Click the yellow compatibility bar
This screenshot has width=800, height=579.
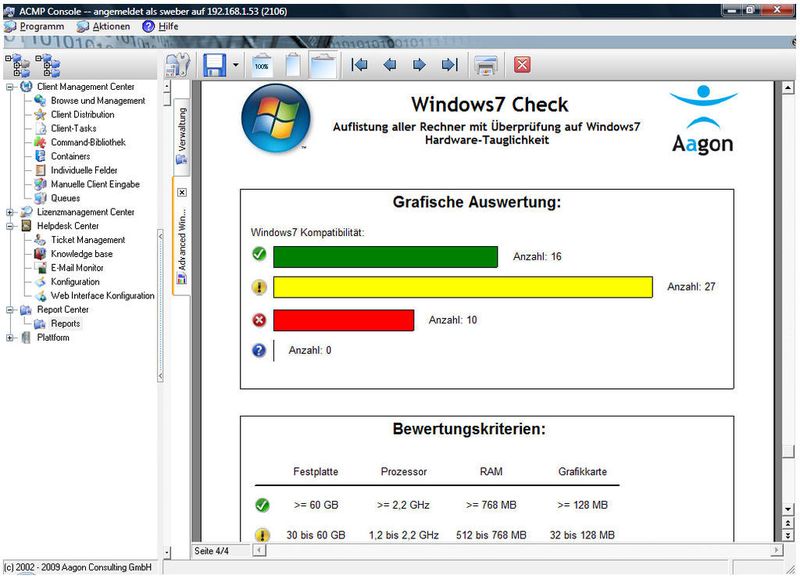pyautogui.click(x=463, y=287)
